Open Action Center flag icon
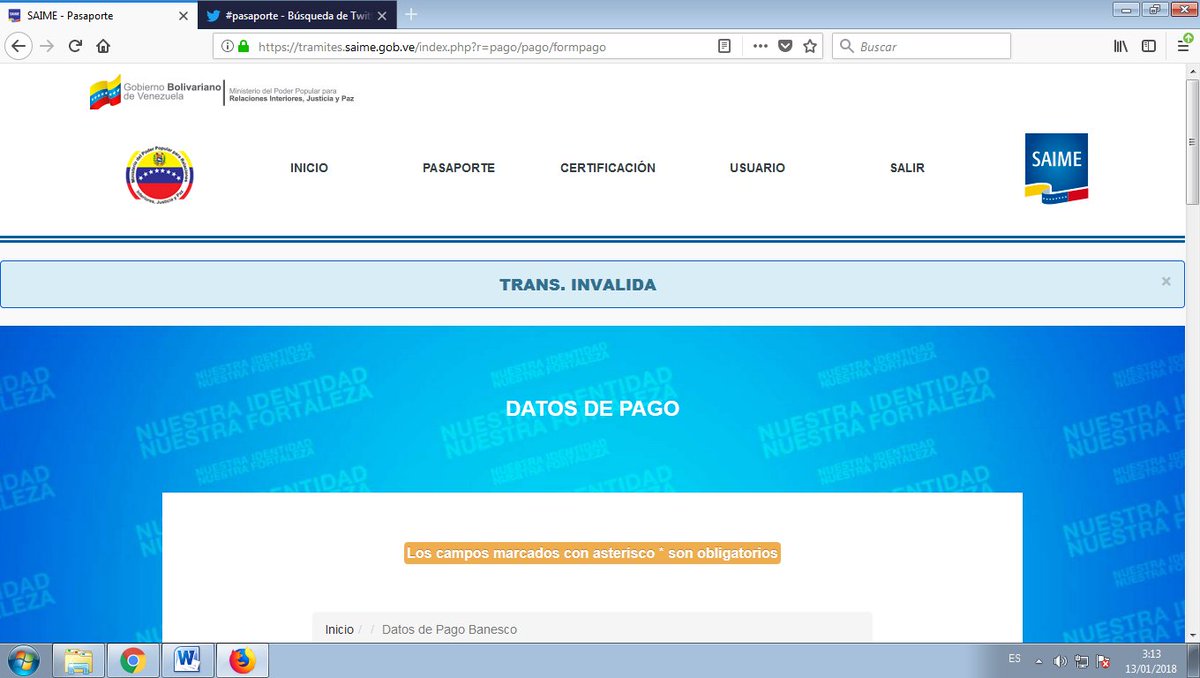This screenshot has width=1200, height=678. pyautogui.click(x=1104, y=661)
